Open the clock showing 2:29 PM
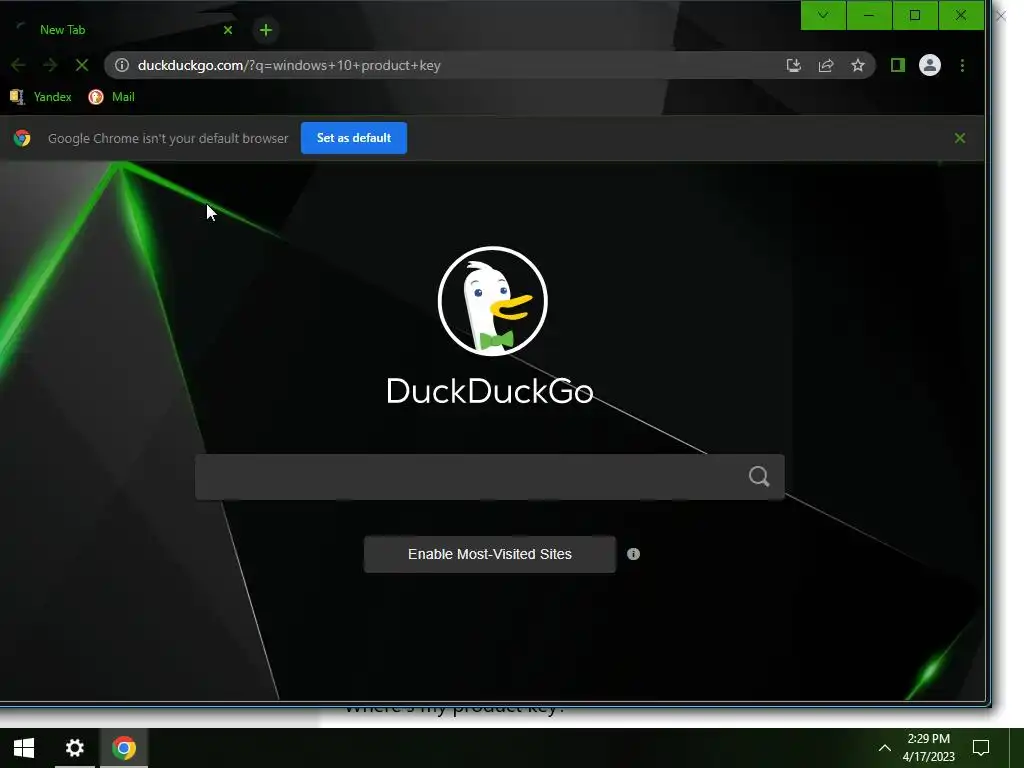Image resolution: width=1024 pixels, height=768 pixels. click(x=929, y=748)
